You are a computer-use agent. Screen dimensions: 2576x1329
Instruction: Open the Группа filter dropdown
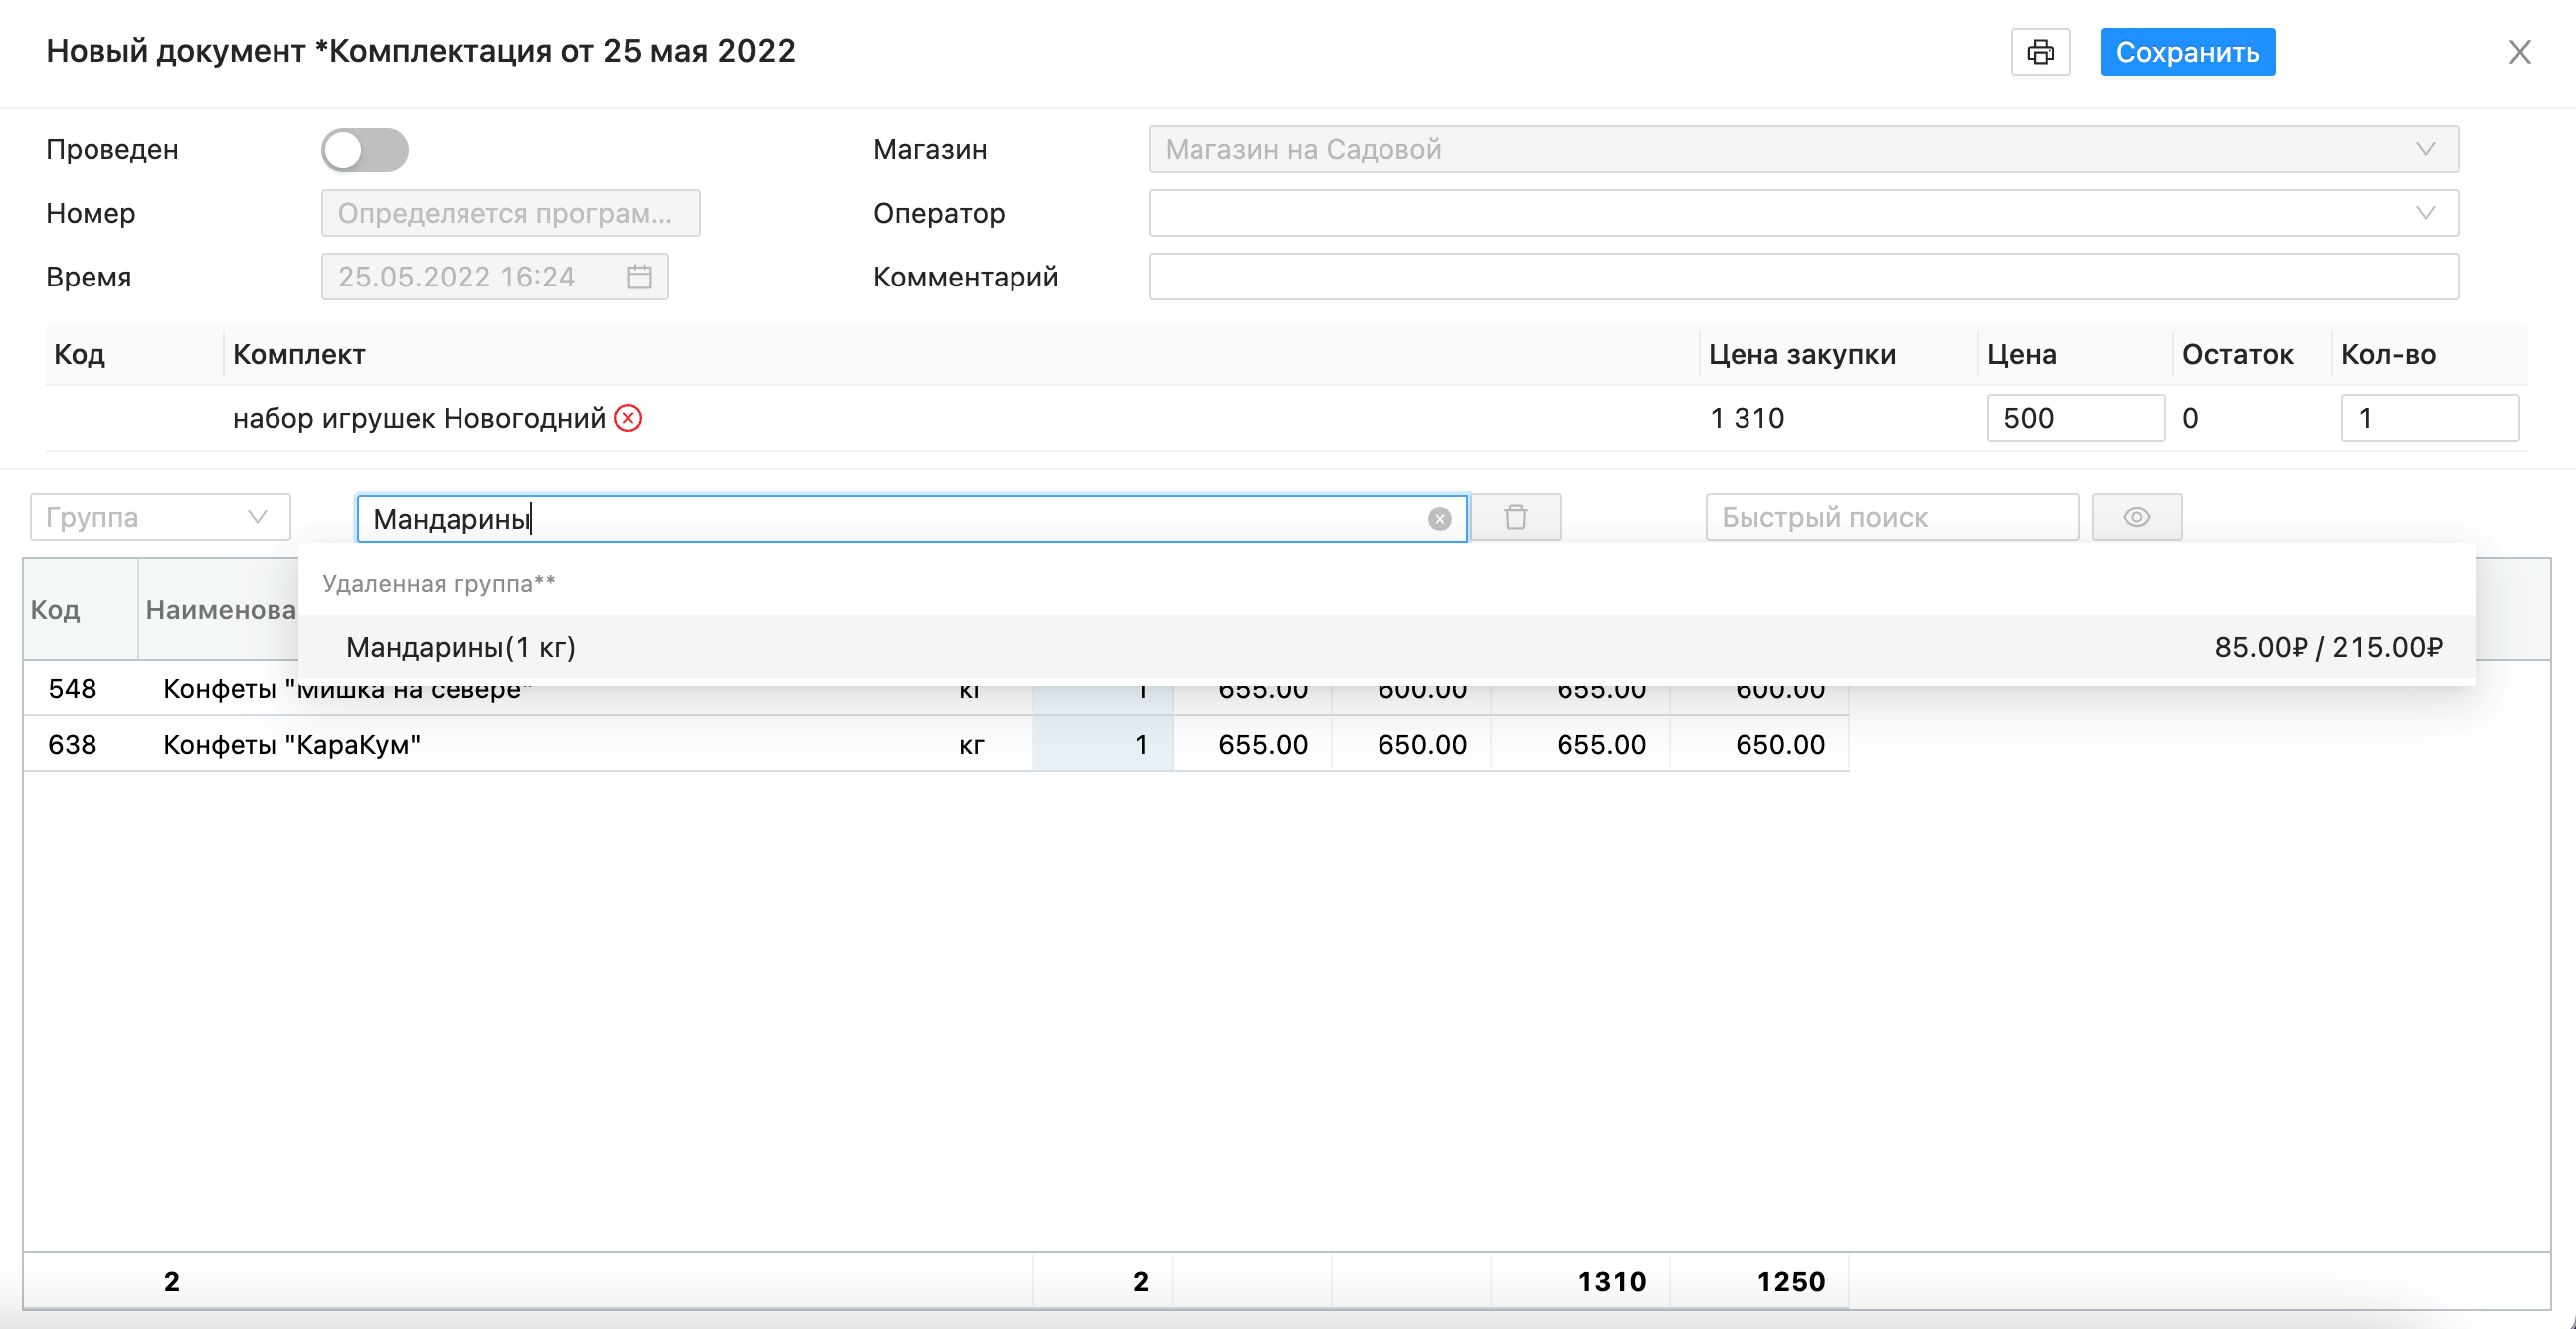tap(160, 518)
